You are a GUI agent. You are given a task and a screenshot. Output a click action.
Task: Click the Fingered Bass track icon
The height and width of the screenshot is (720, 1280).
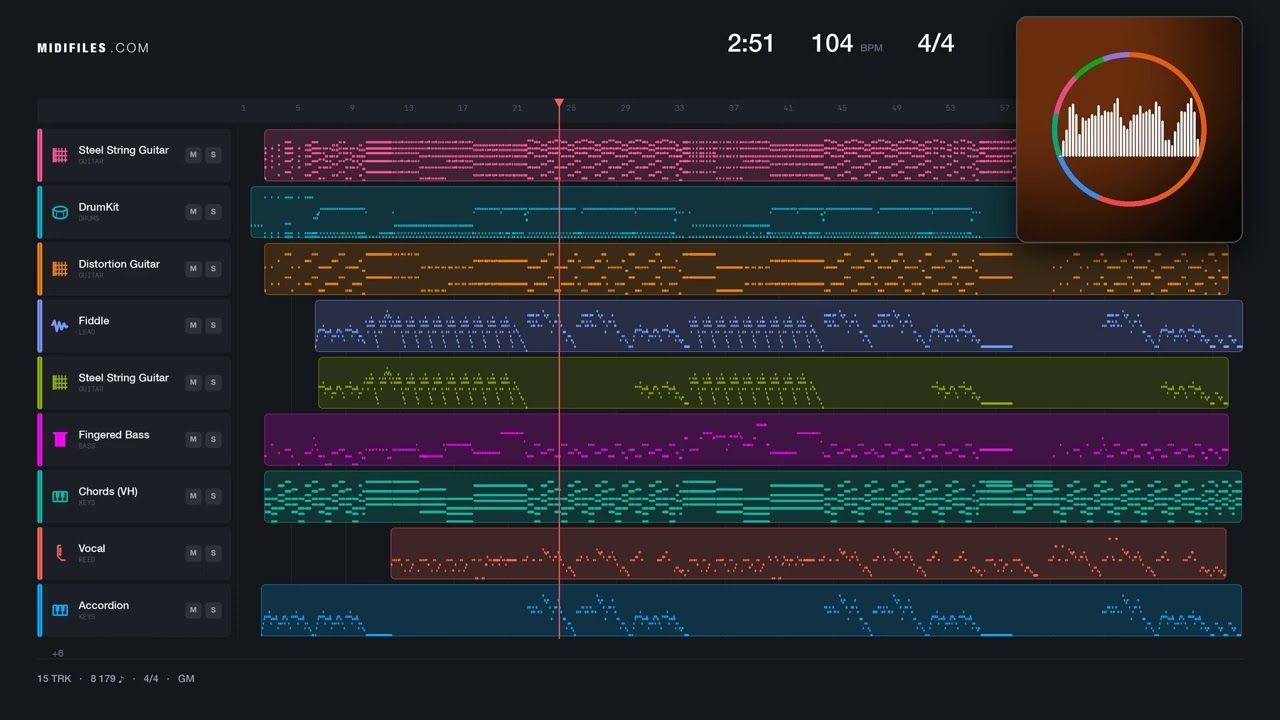pyautogui.click(x=59, y=439)
